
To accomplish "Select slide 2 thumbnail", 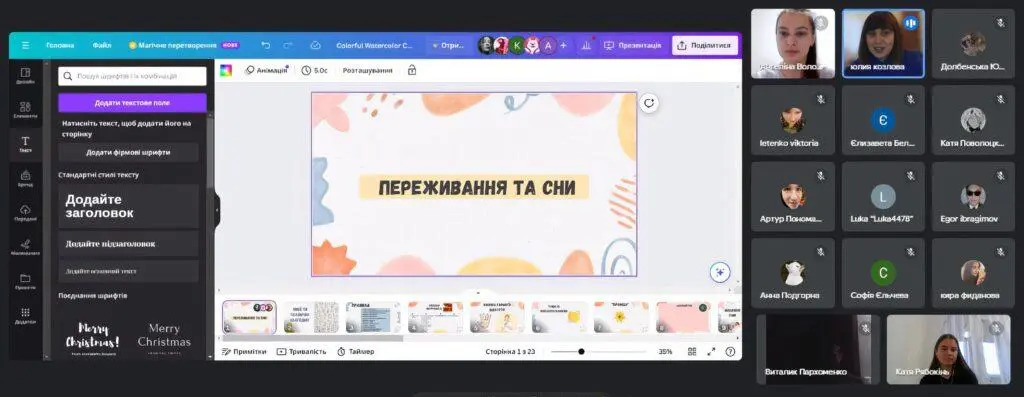I will [311, 317].
